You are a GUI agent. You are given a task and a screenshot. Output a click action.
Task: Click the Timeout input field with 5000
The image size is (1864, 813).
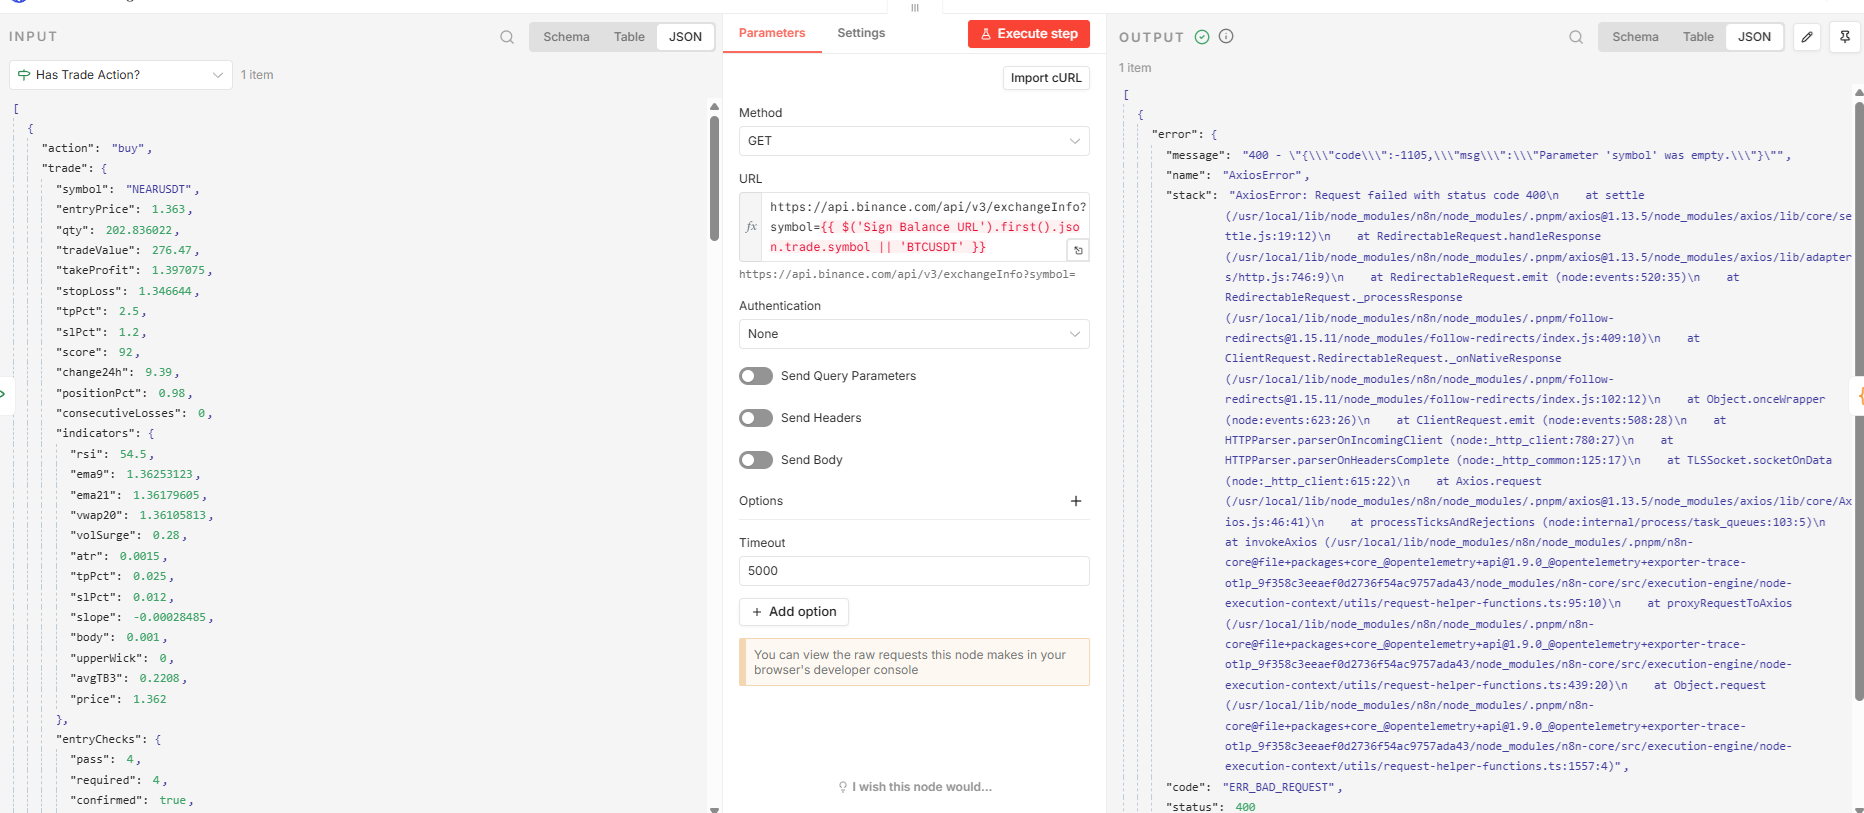[x=913, y=571]
